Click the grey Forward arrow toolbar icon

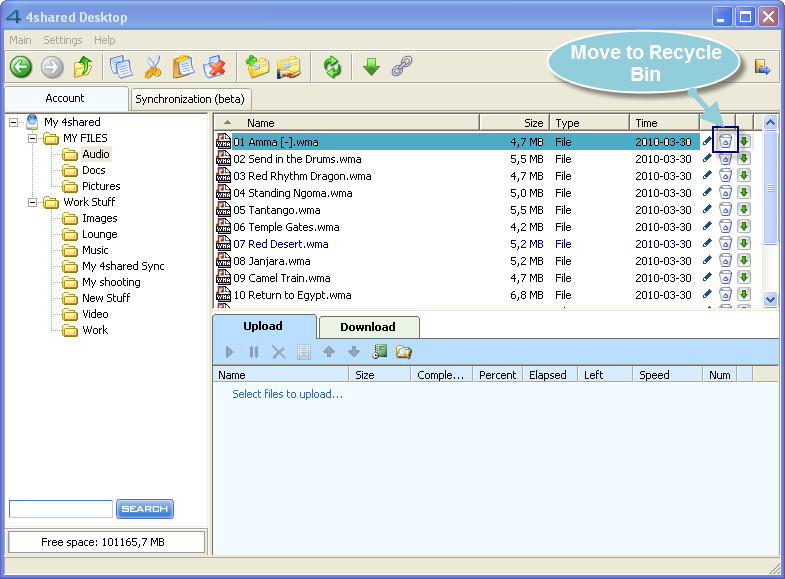click(x=52, y=67)
